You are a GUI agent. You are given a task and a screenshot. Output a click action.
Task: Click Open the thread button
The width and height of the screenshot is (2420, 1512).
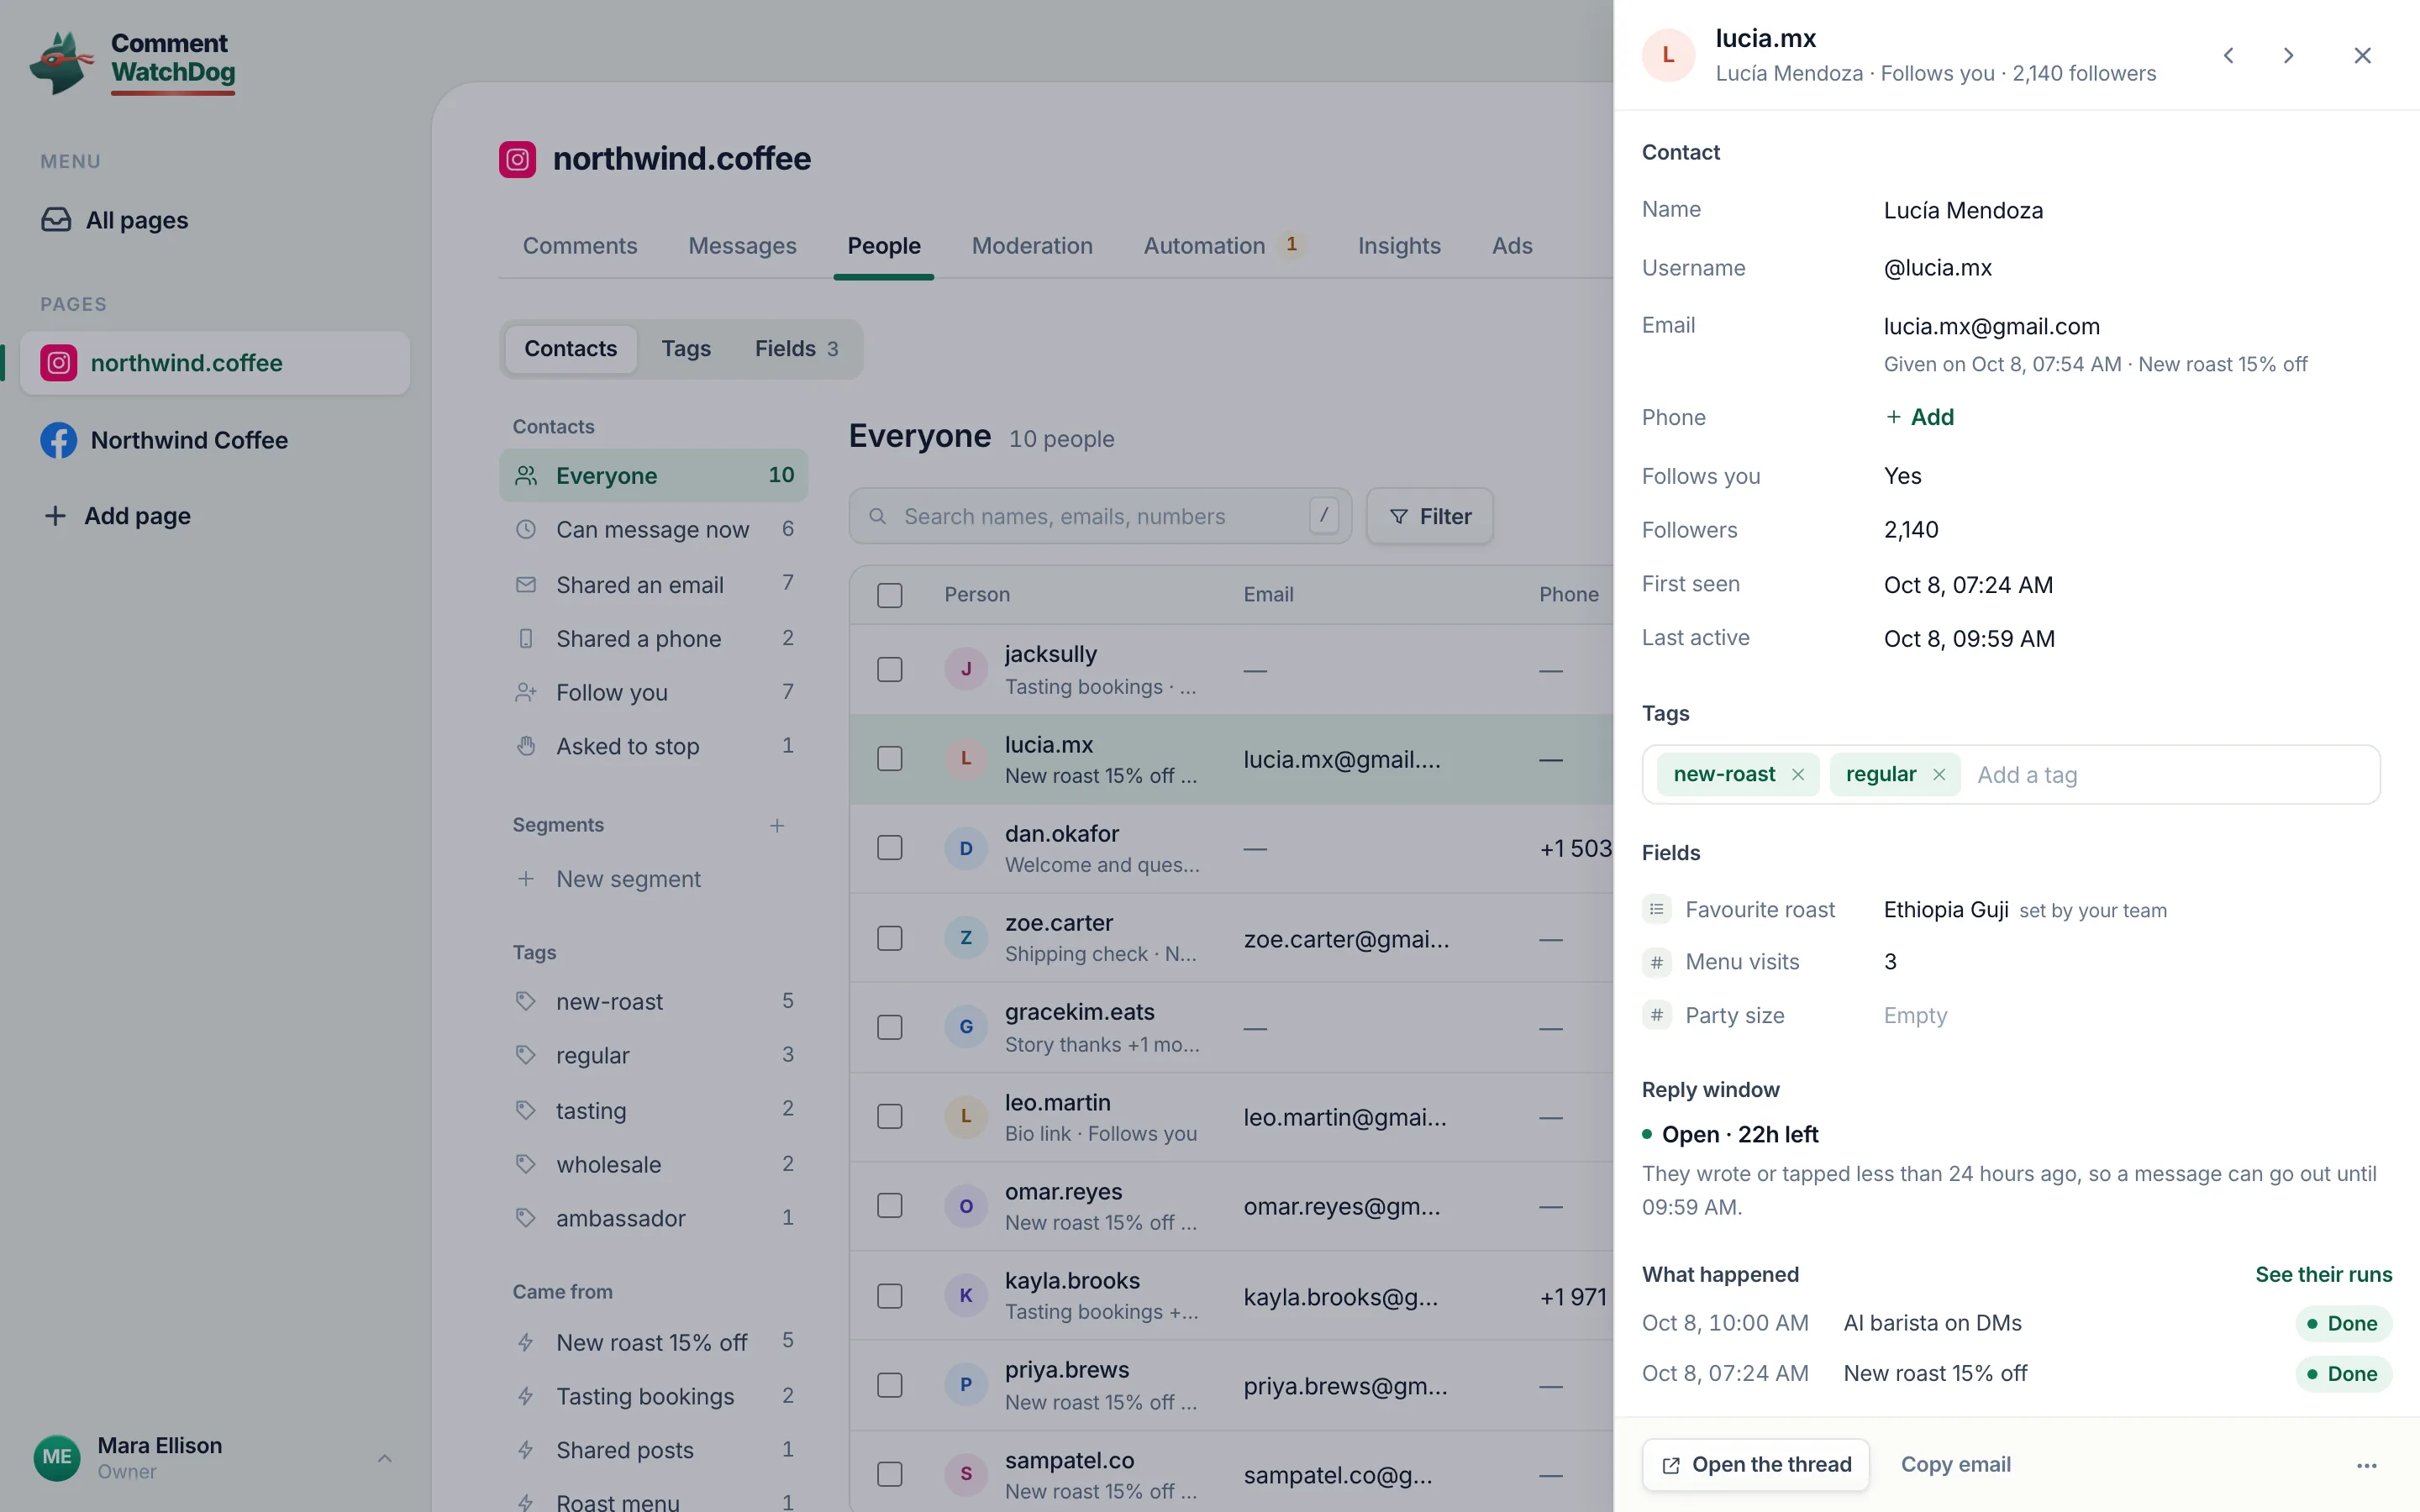(1756, 1465)
